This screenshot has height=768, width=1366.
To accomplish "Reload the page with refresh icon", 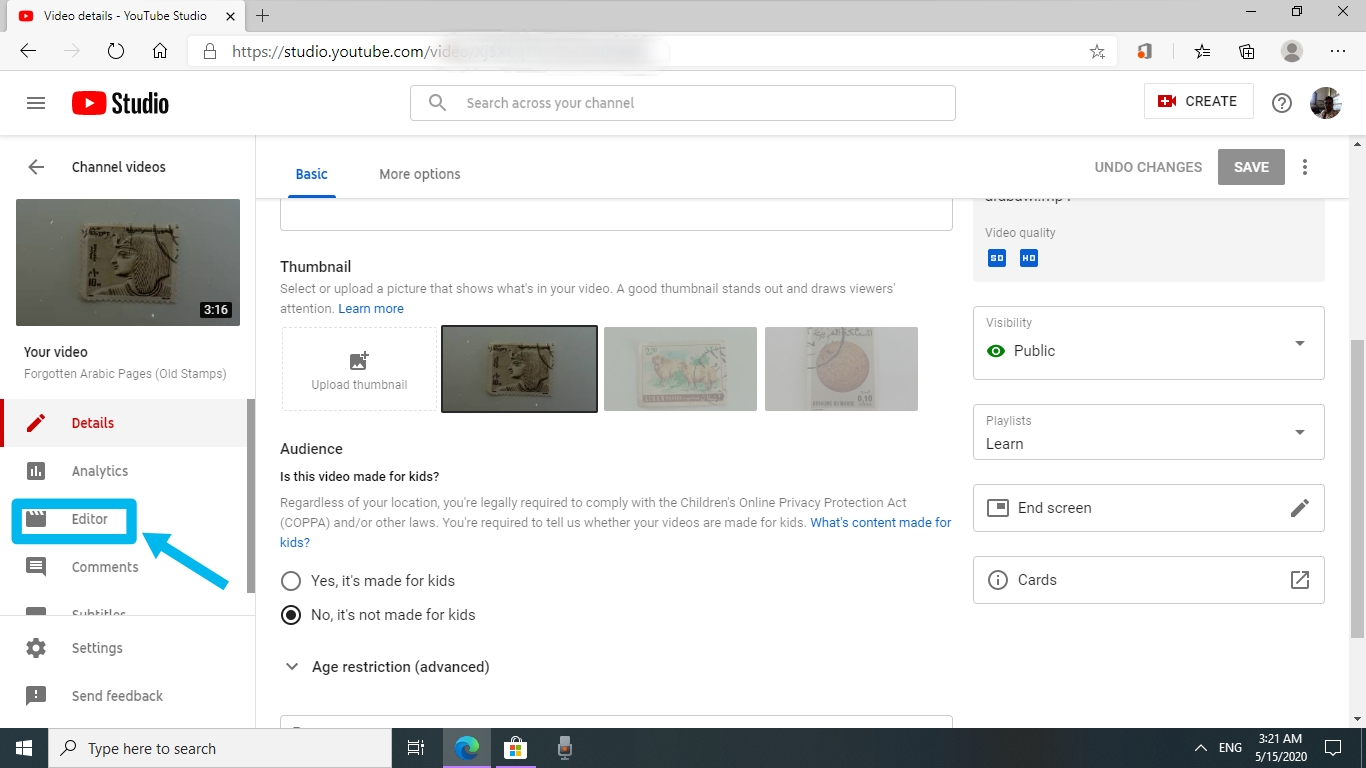I will tap(116, 51).
